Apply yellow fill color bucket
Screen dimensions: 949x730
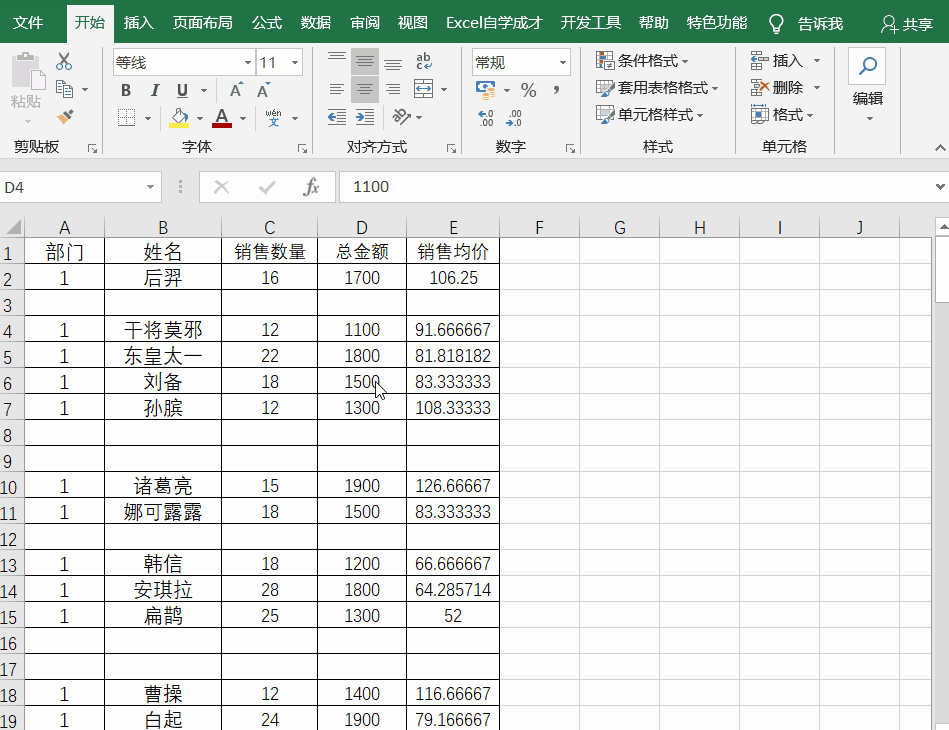coord(179,117)
